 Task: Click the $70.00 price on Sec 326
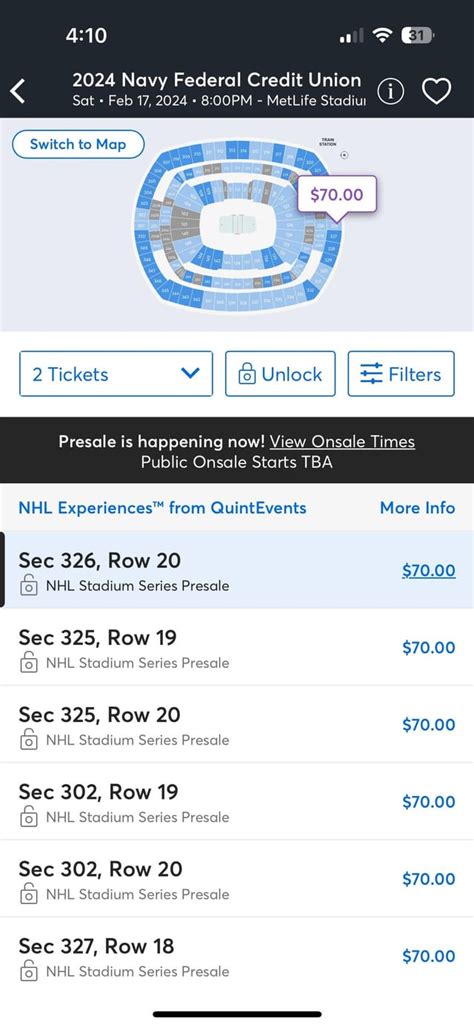[429, 570]
